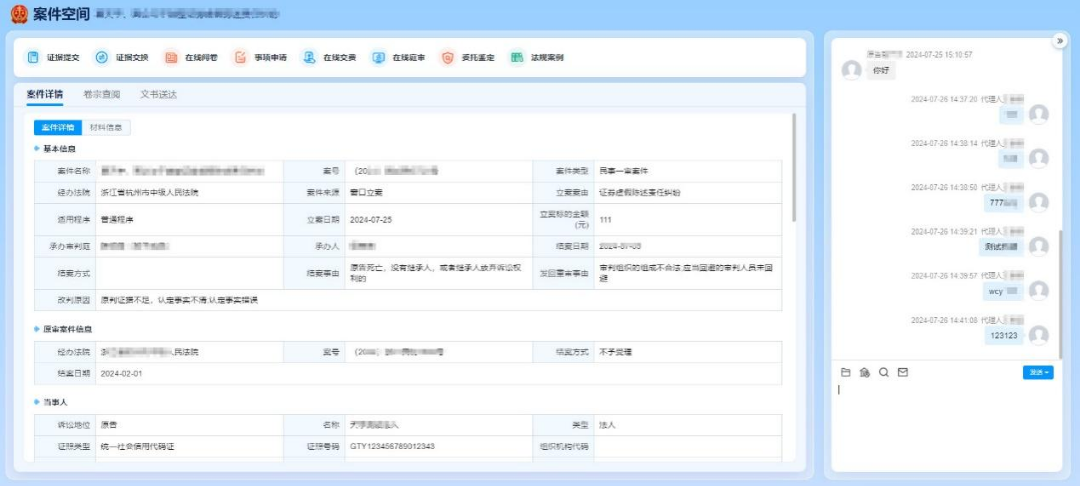Select the blue 案件详情 sub-tab

58,127
